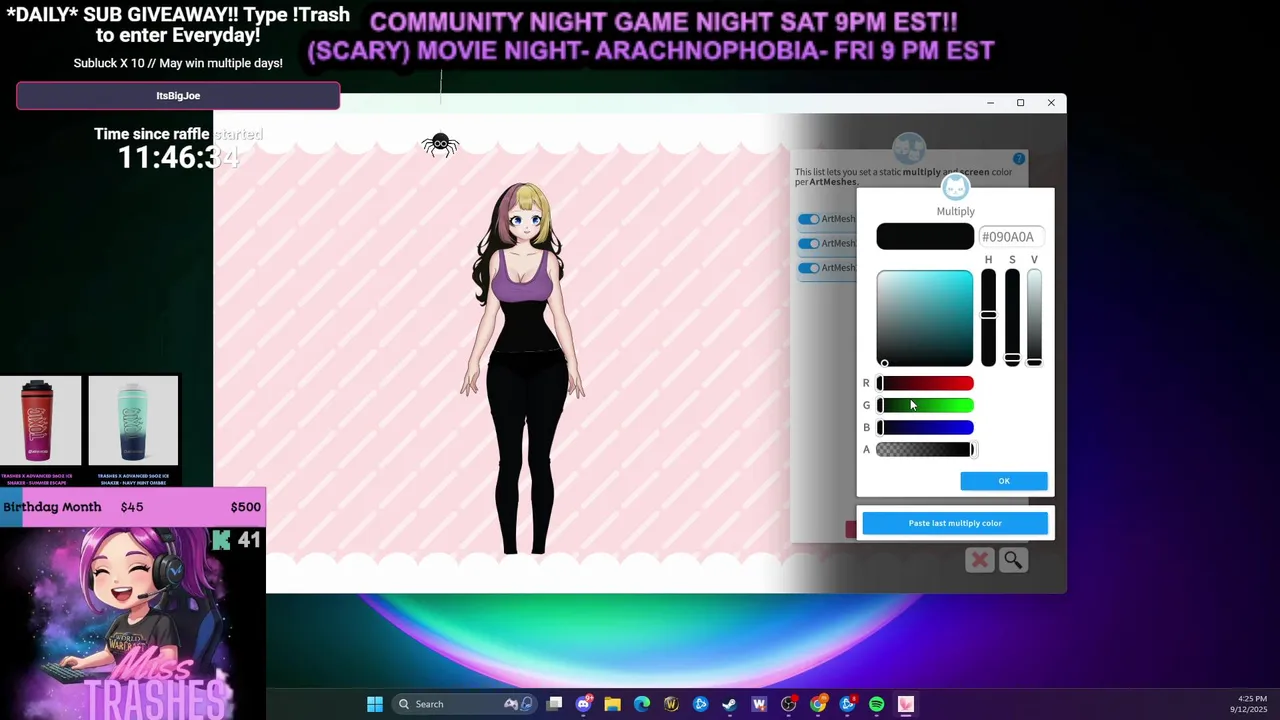Click the magnifier search icon in VTube Studio
This screenshot has width=1280, height=720.
click(x=1013, y=561)
